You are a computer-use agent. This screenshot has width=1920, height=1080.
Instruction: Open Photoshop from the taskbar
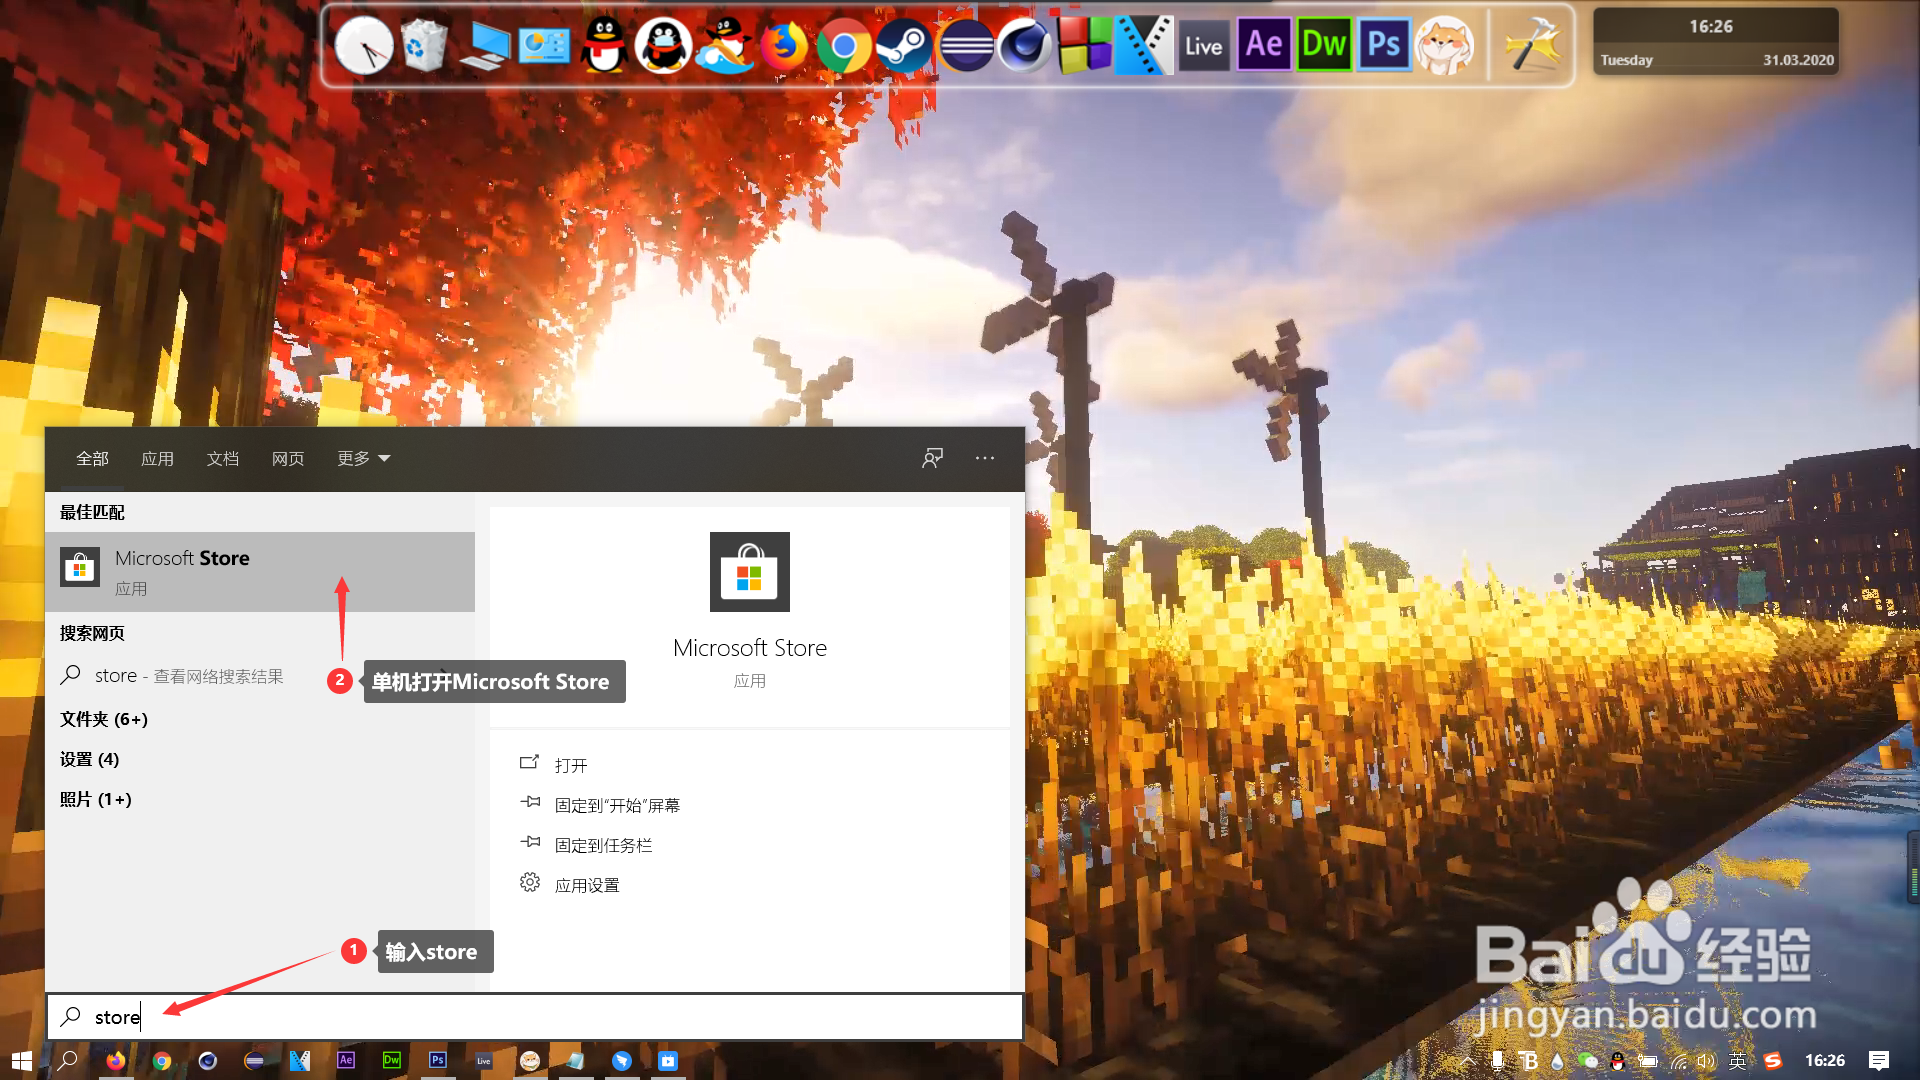[438, 1061]
